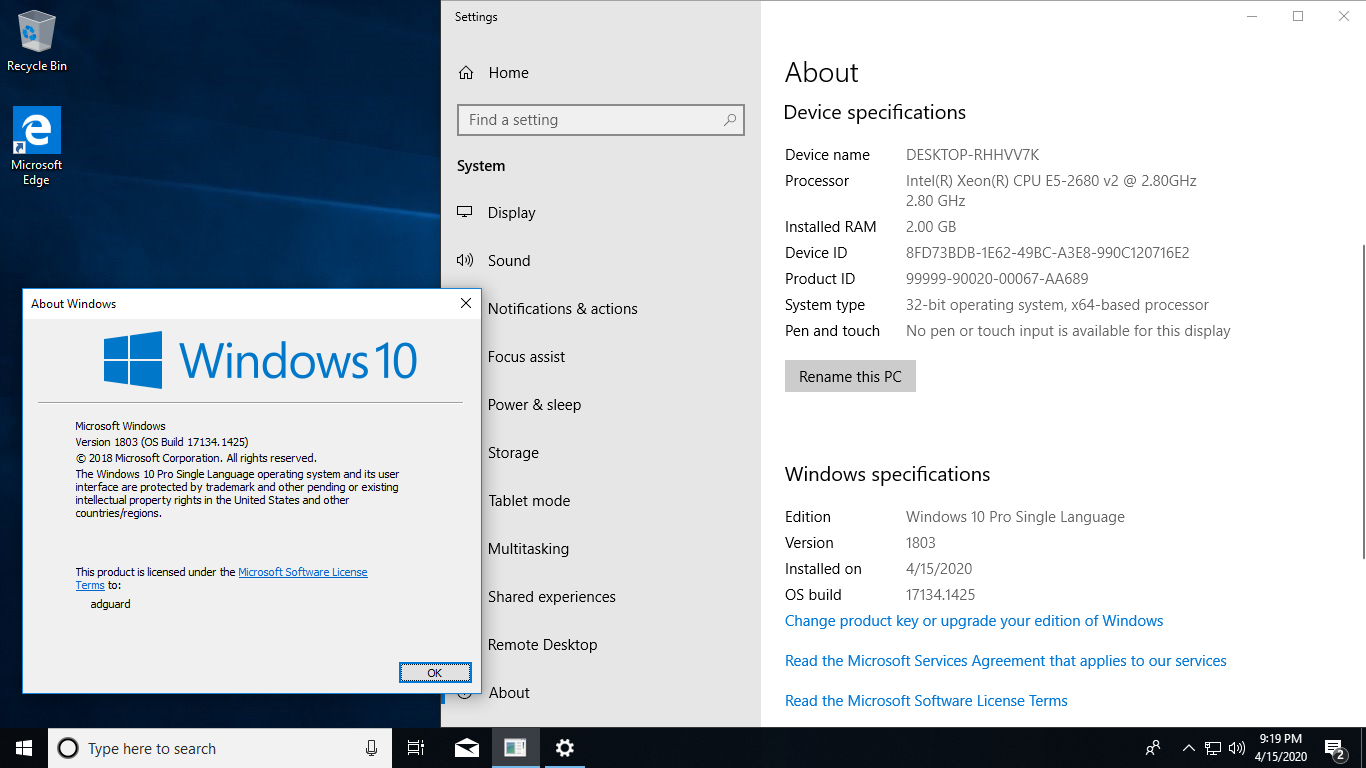Open the People icon in system tray
This screenshot has height=768, width=1366.
pyautogui.click(x=1153, y=748)
